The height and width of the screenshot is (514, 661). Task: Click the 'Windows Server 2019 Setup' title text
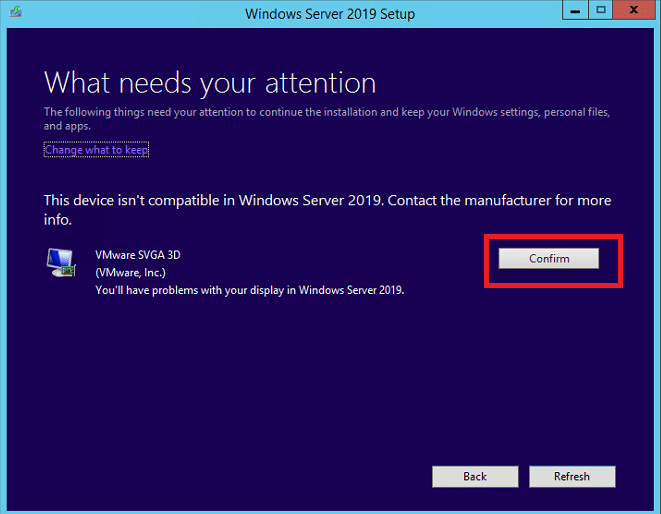(x=330, y=14)
